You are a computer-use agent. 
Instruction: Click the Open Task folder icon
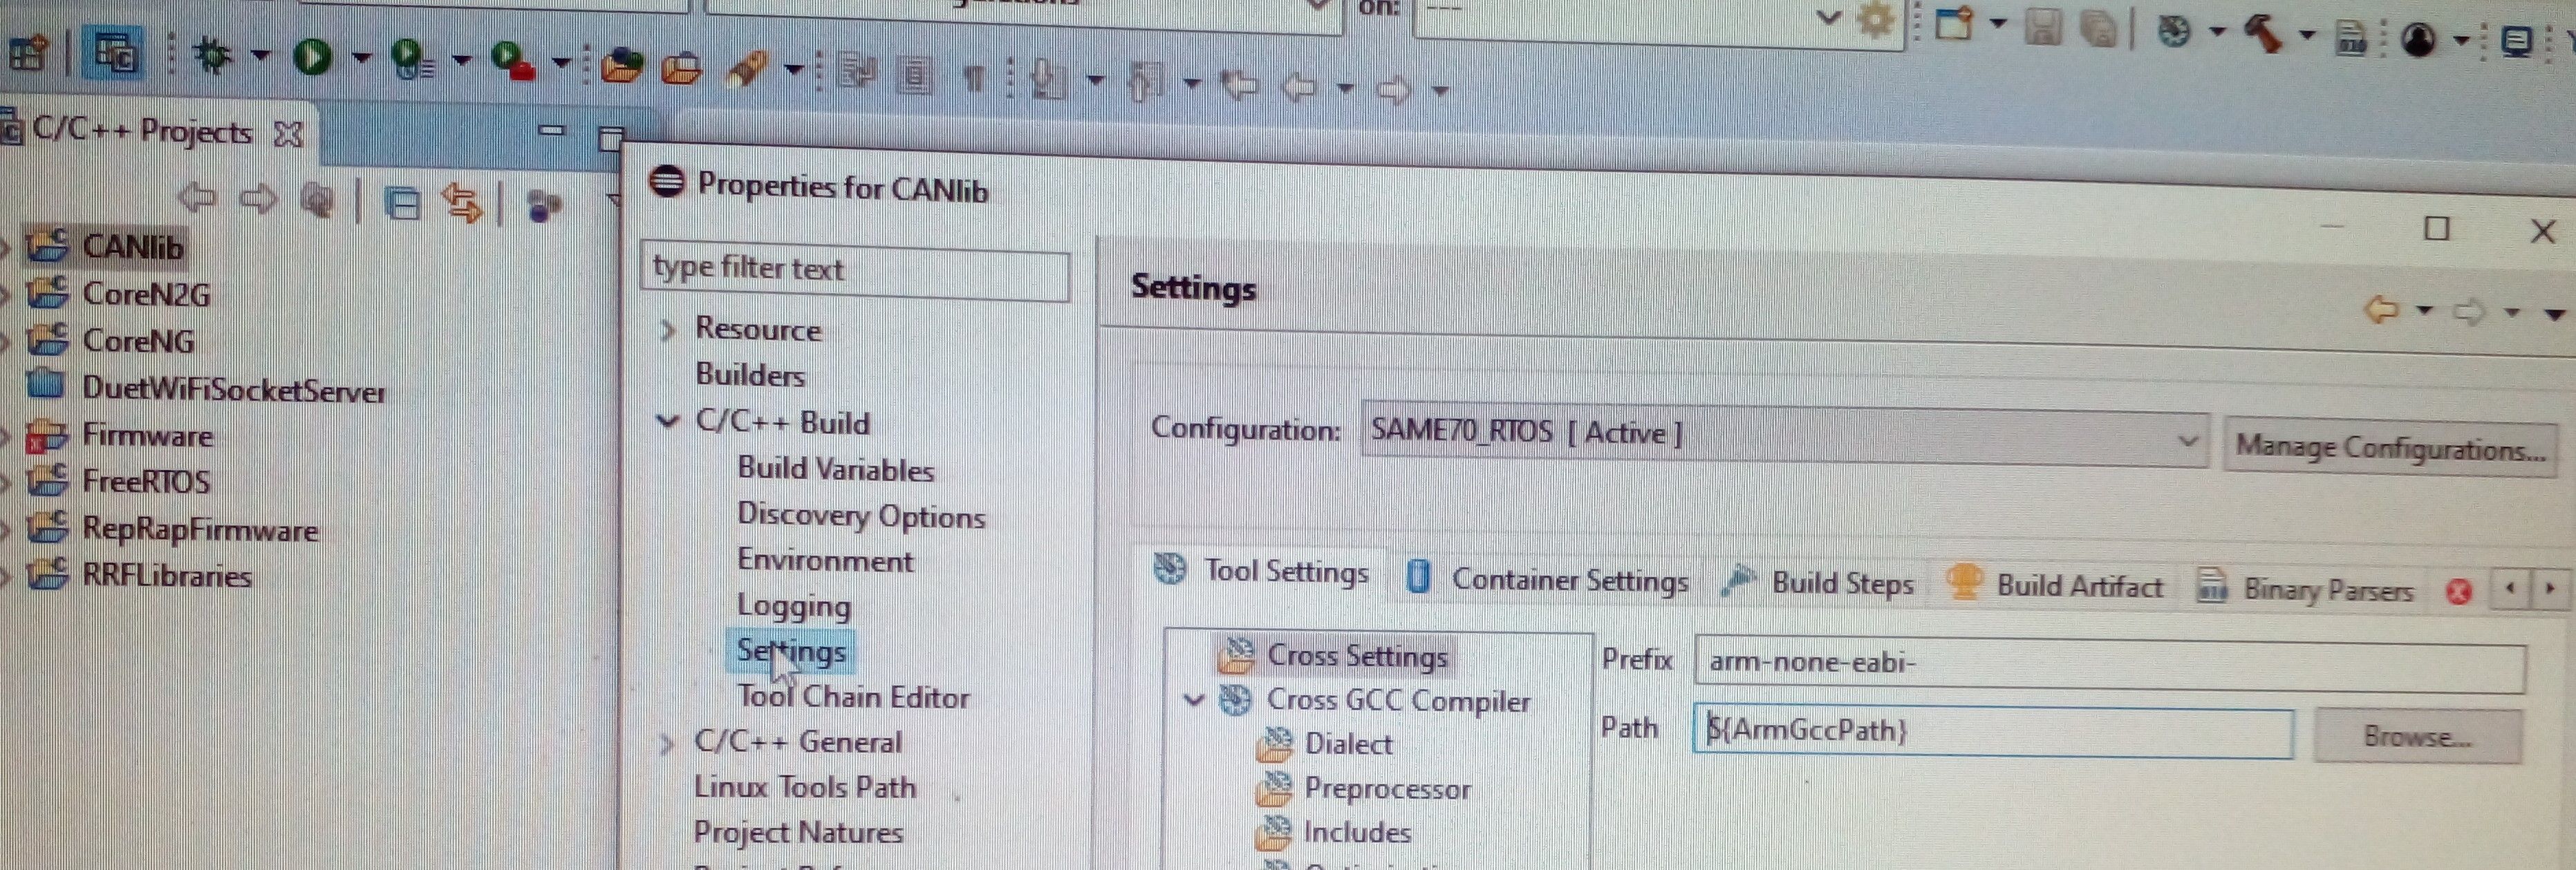click(x=681, y=68)
